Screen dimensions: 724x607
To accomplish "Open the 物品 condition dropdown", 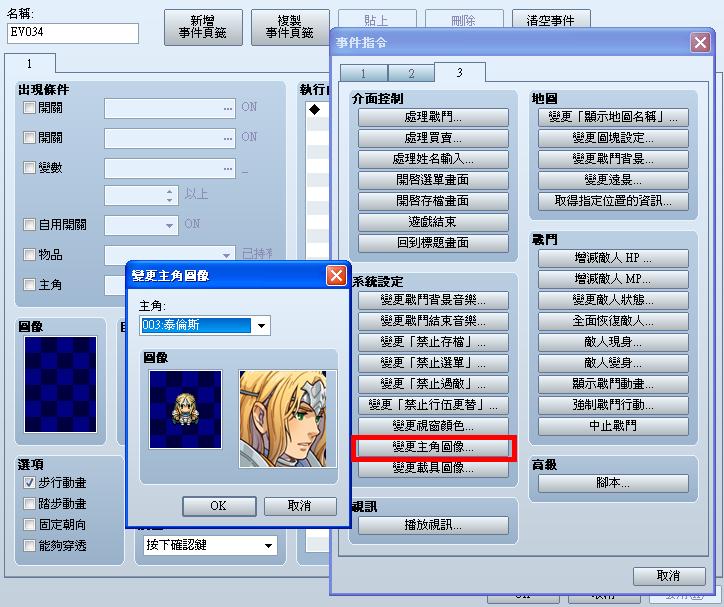I will (170, 255).
